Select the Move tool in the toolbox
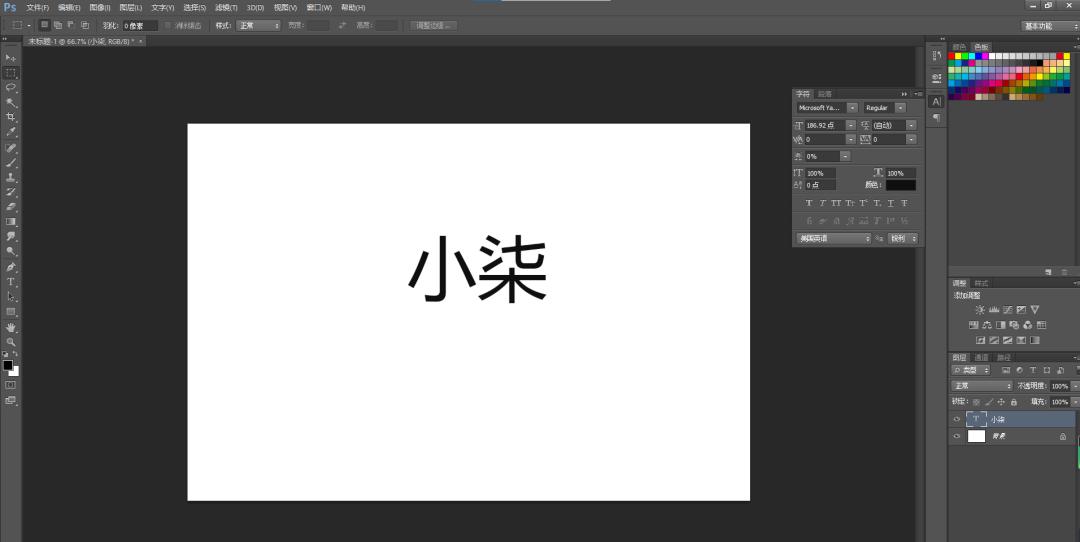Viewport: 1080px width, 542px height. coord(10,58)
